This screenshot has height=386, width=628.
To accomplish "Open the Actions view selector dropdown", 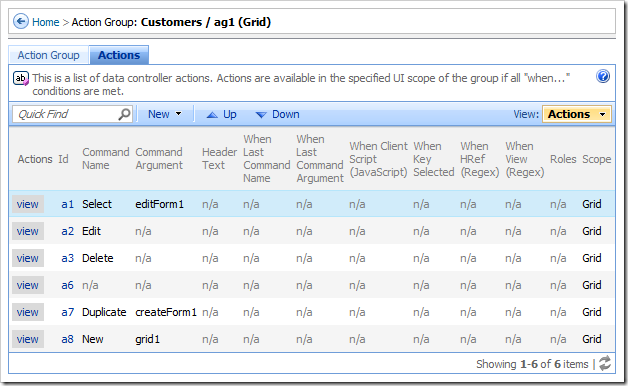I will [577, 114].
